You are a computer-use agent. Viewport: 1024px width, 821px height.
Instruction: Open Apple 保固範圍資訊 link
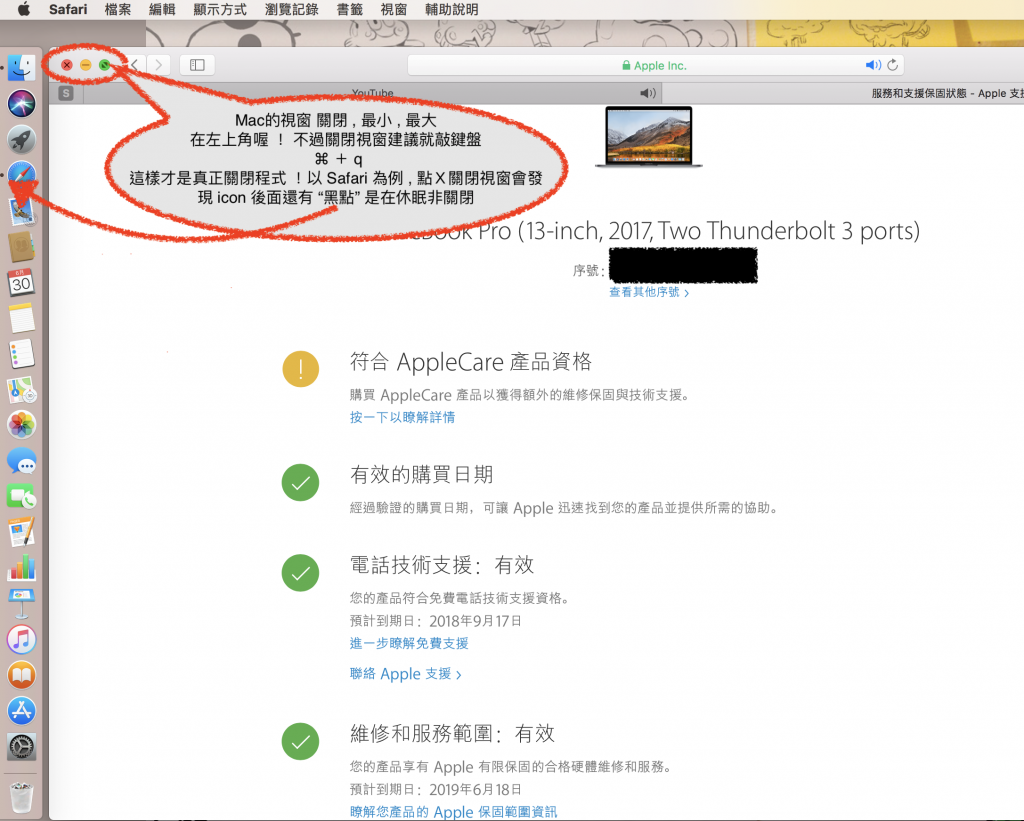pos(453,812)
